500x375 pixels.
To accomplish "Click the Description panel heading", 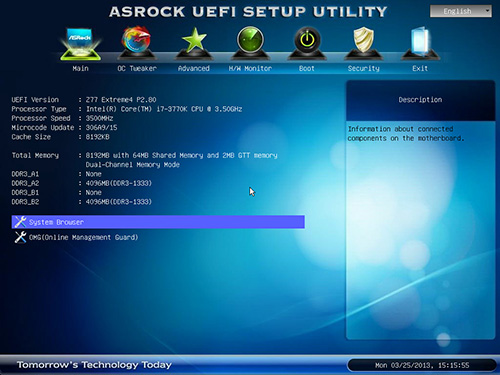I will coord(420,100).
